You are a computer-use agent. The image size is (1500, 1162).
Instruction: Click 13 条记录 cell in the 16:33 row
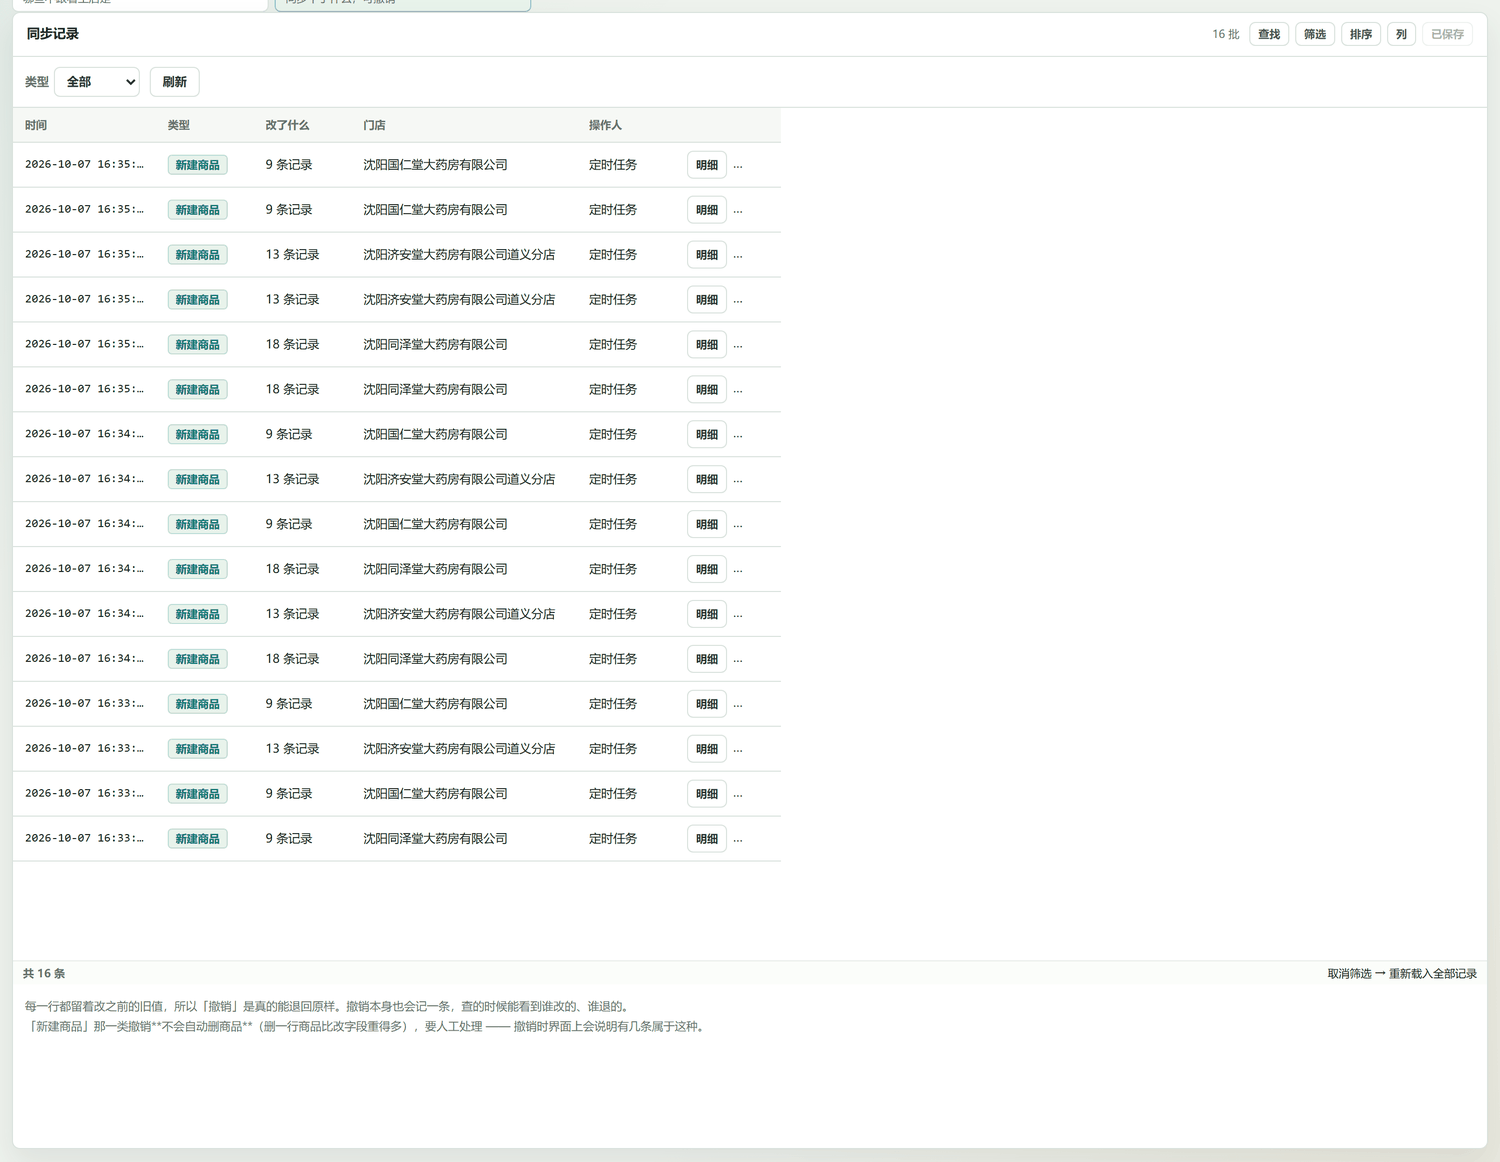click(x=292, y=749)
